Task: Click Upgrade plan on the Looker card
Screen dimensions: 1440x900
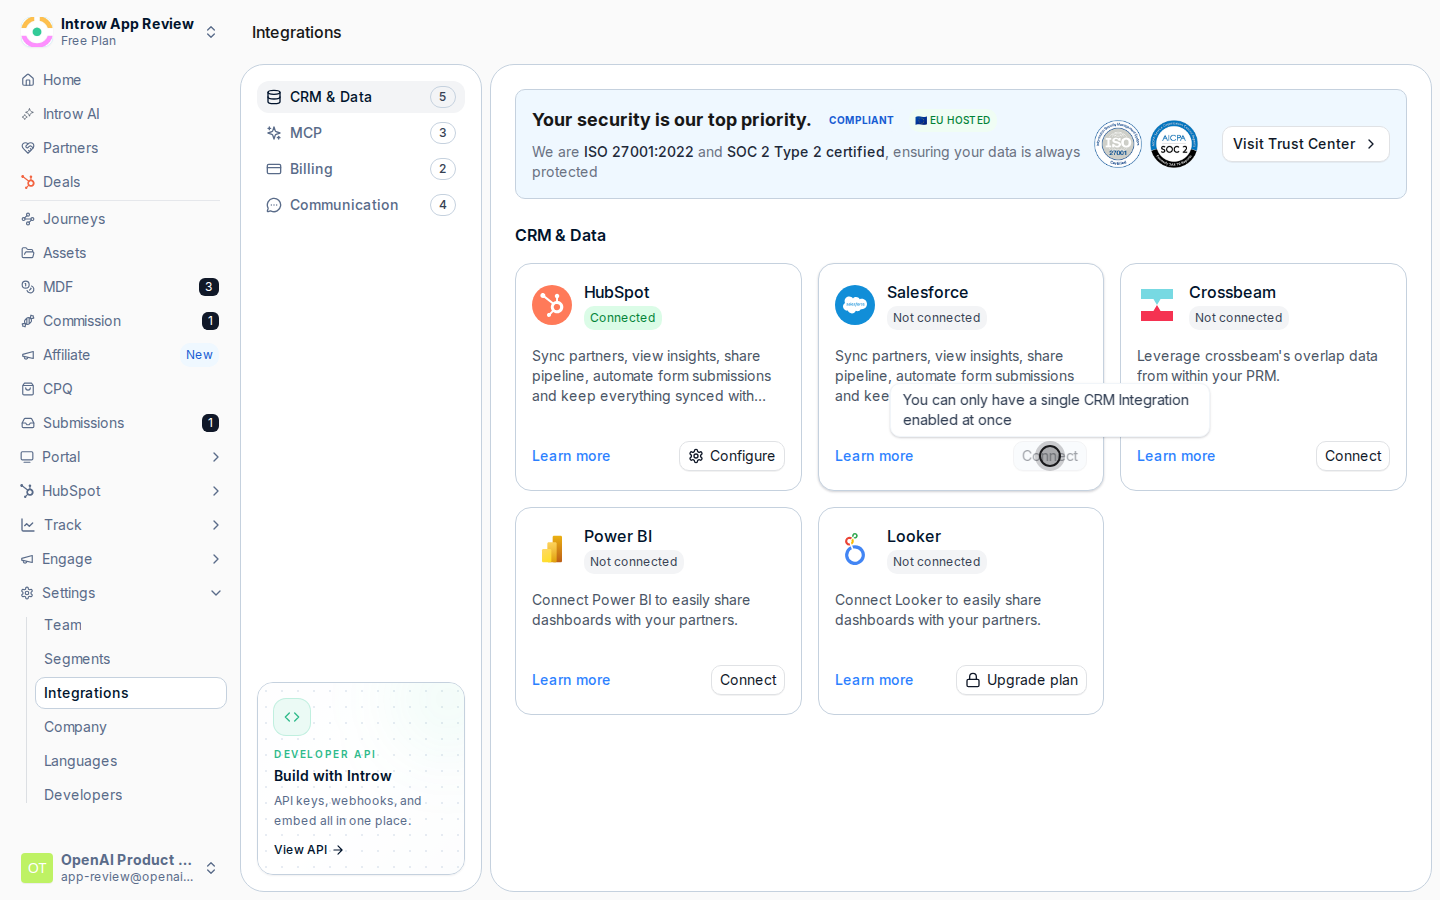Action: [x=1021, y=680]
